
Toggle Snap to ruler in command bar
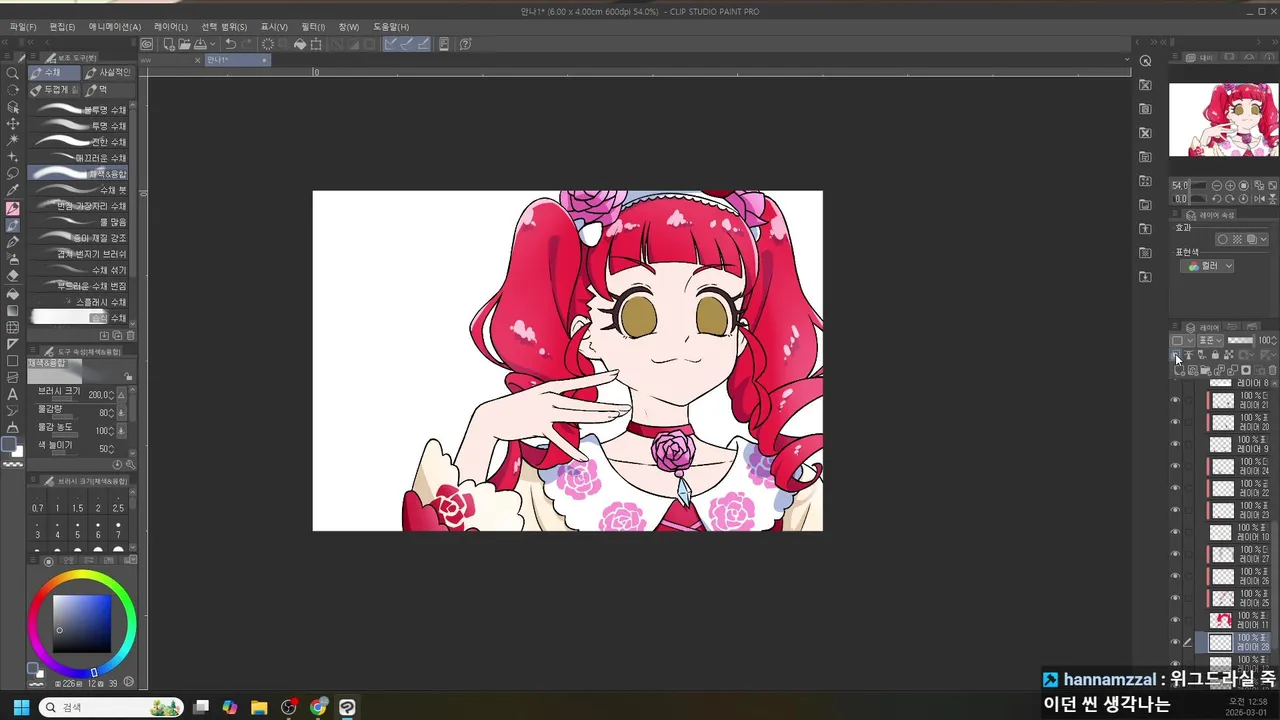point(391,44)
